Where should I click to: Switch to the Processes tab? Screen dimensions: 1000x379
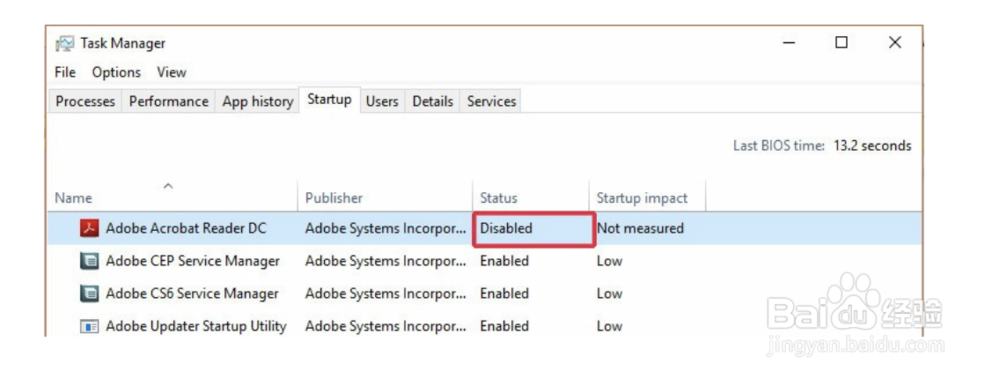[85, 101]
